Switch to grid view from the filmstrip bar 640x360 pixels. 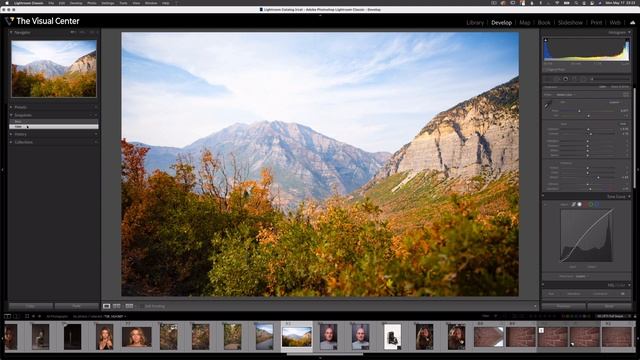[27, 316]
